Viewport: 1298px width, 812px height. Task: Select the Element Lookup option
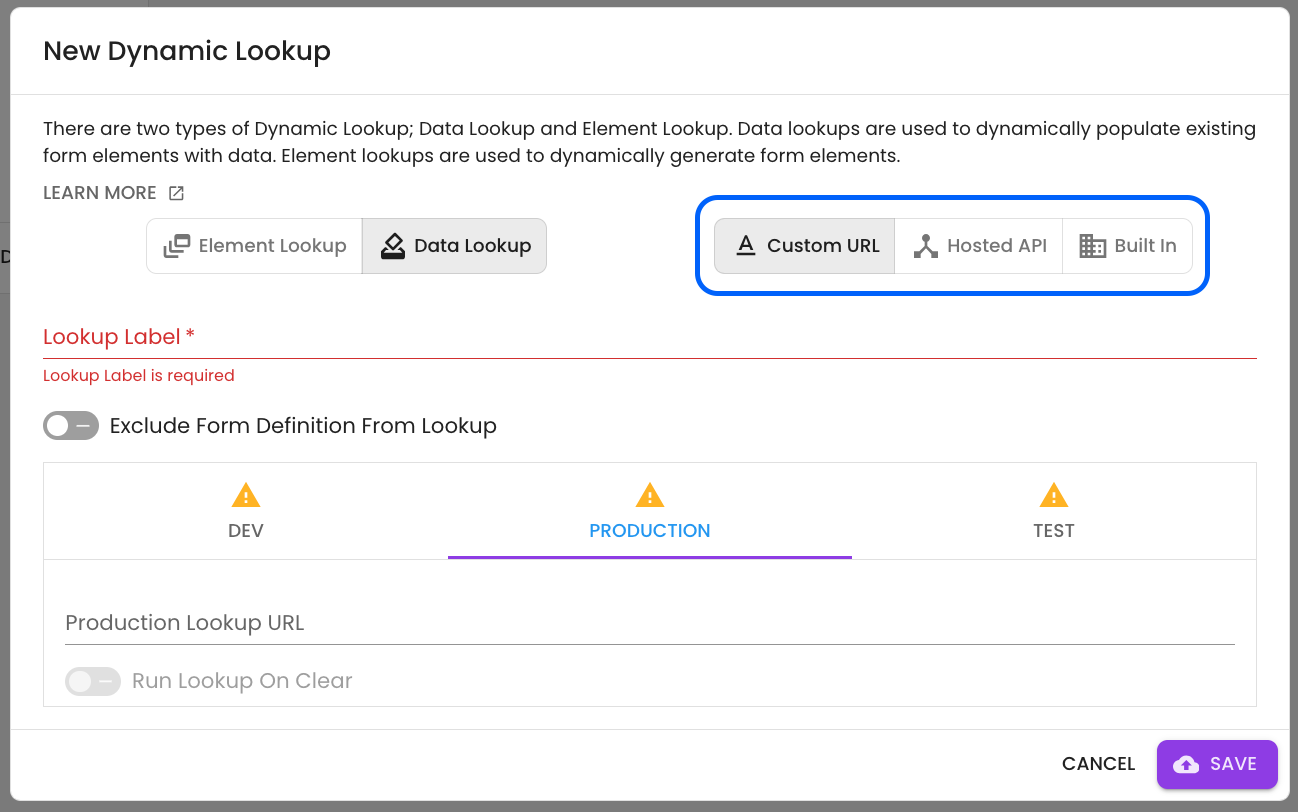coord(255,246)
